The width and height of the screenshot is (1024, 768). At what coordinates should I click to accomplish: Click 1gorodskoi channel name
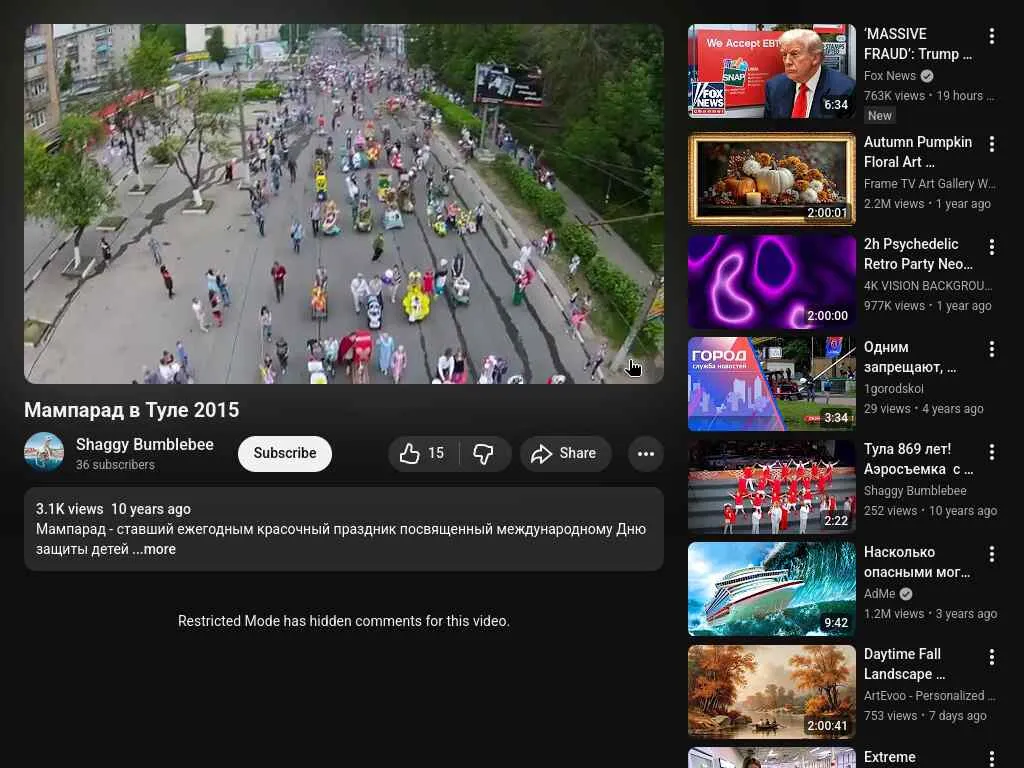pyautogui.click(x=893, y=389)
